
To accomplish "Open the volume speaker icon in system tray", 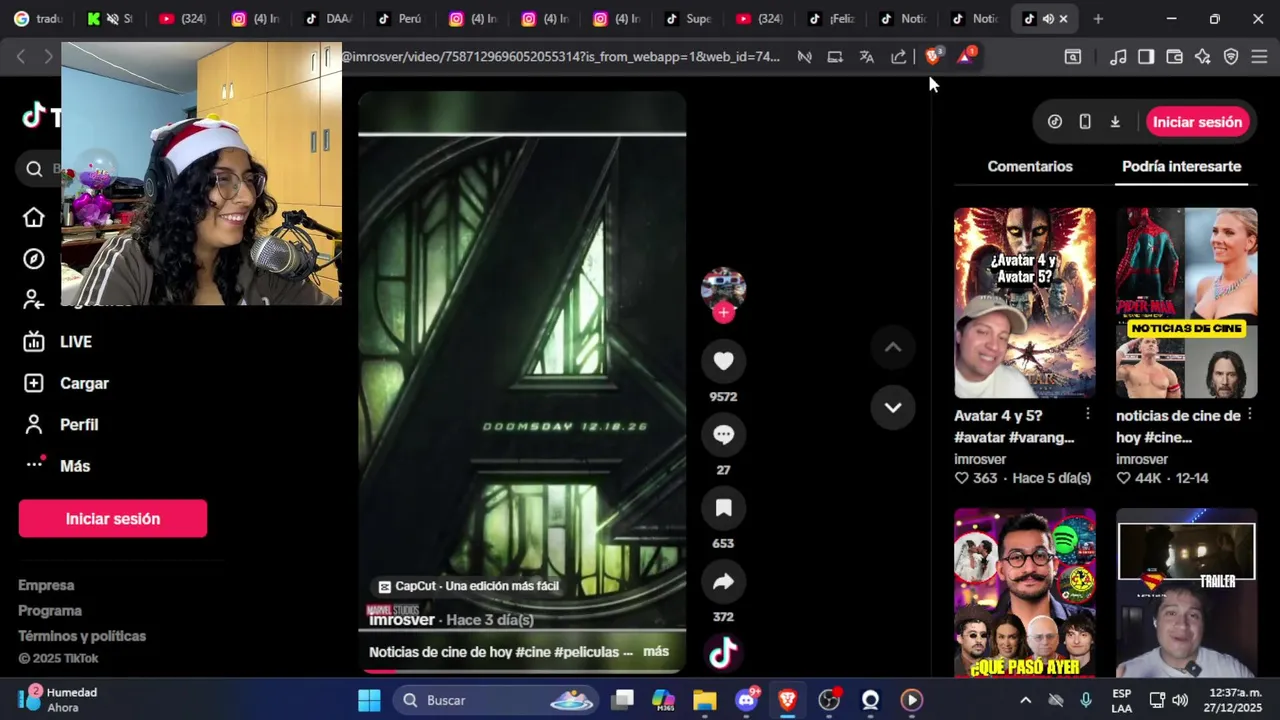I will (1180, 700).
